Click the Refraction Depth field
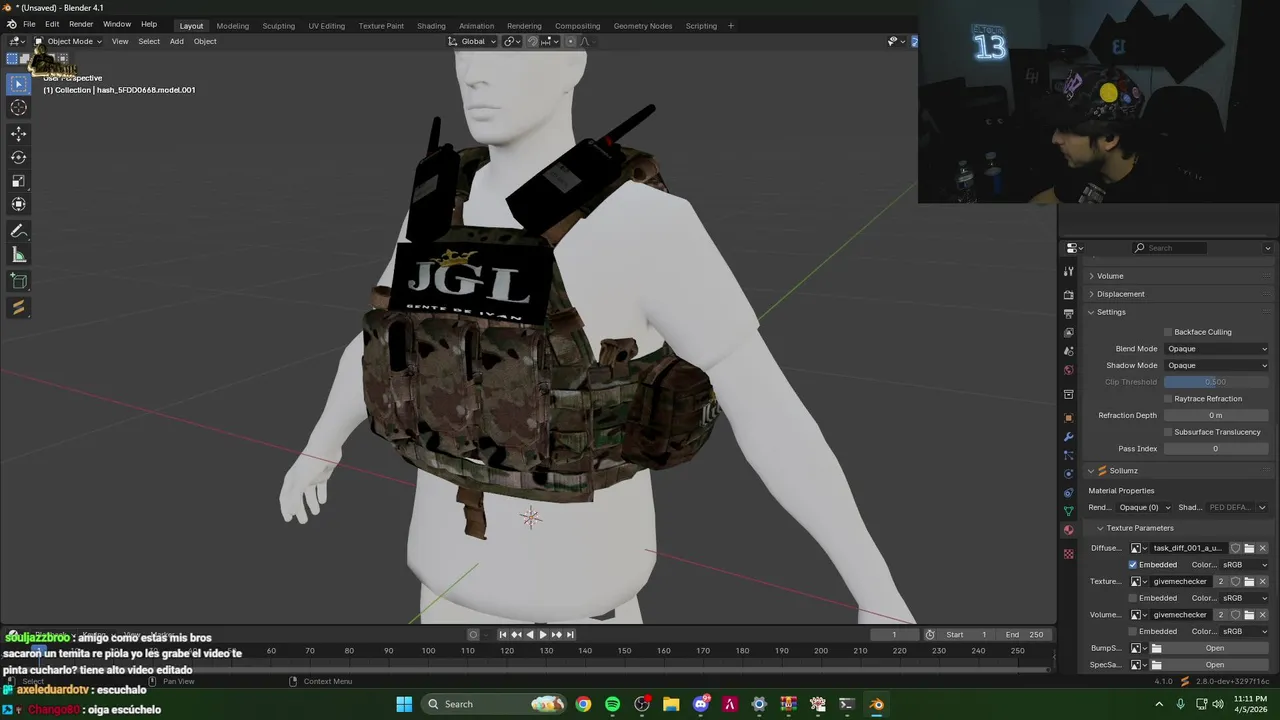 1216,415
